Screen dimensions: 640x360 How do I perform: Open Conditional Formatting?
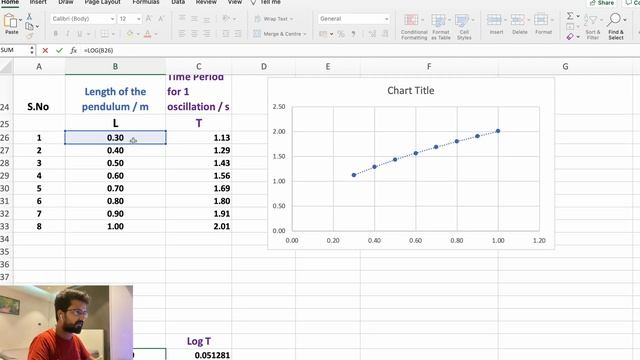(414, 27)
